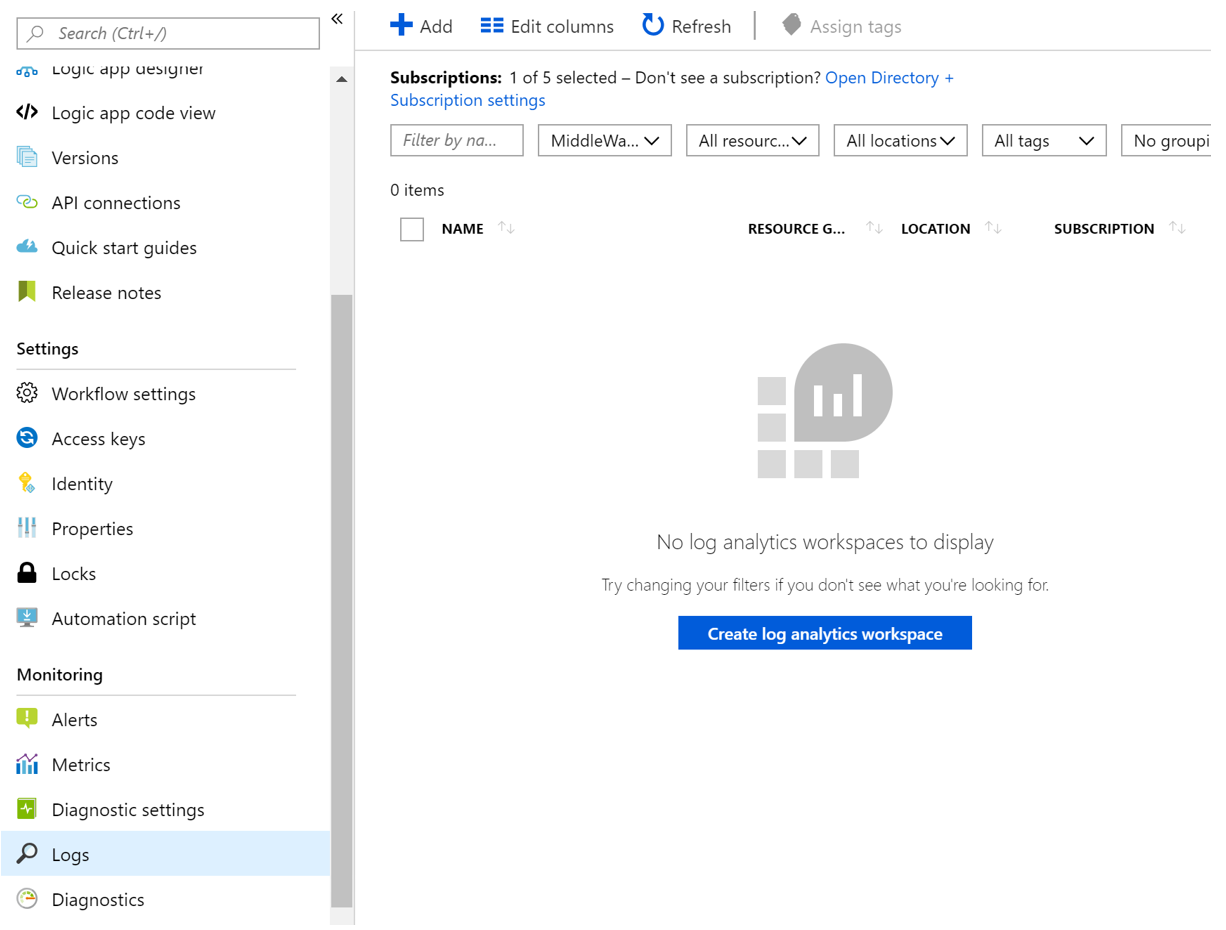The height and width of the screenshot is (930, 1226).
Task: Select API connections in the sidebar
Action: coord(116,202)
